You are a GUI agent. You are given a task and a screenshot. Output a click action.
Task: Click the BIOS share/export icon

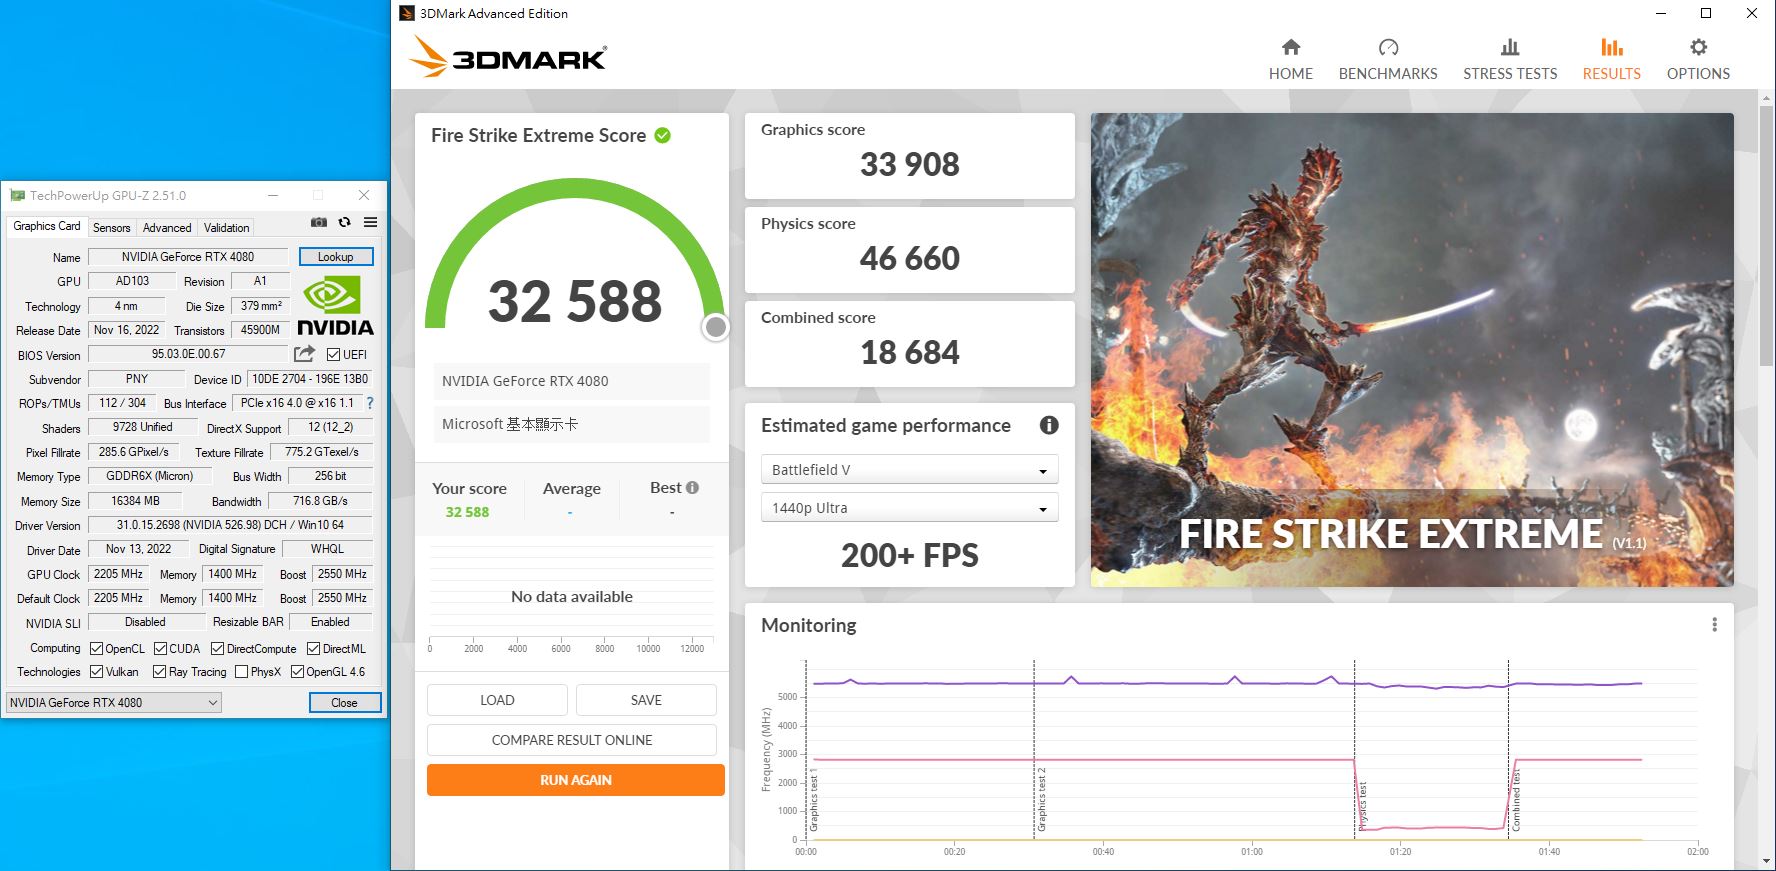[304, 354]
